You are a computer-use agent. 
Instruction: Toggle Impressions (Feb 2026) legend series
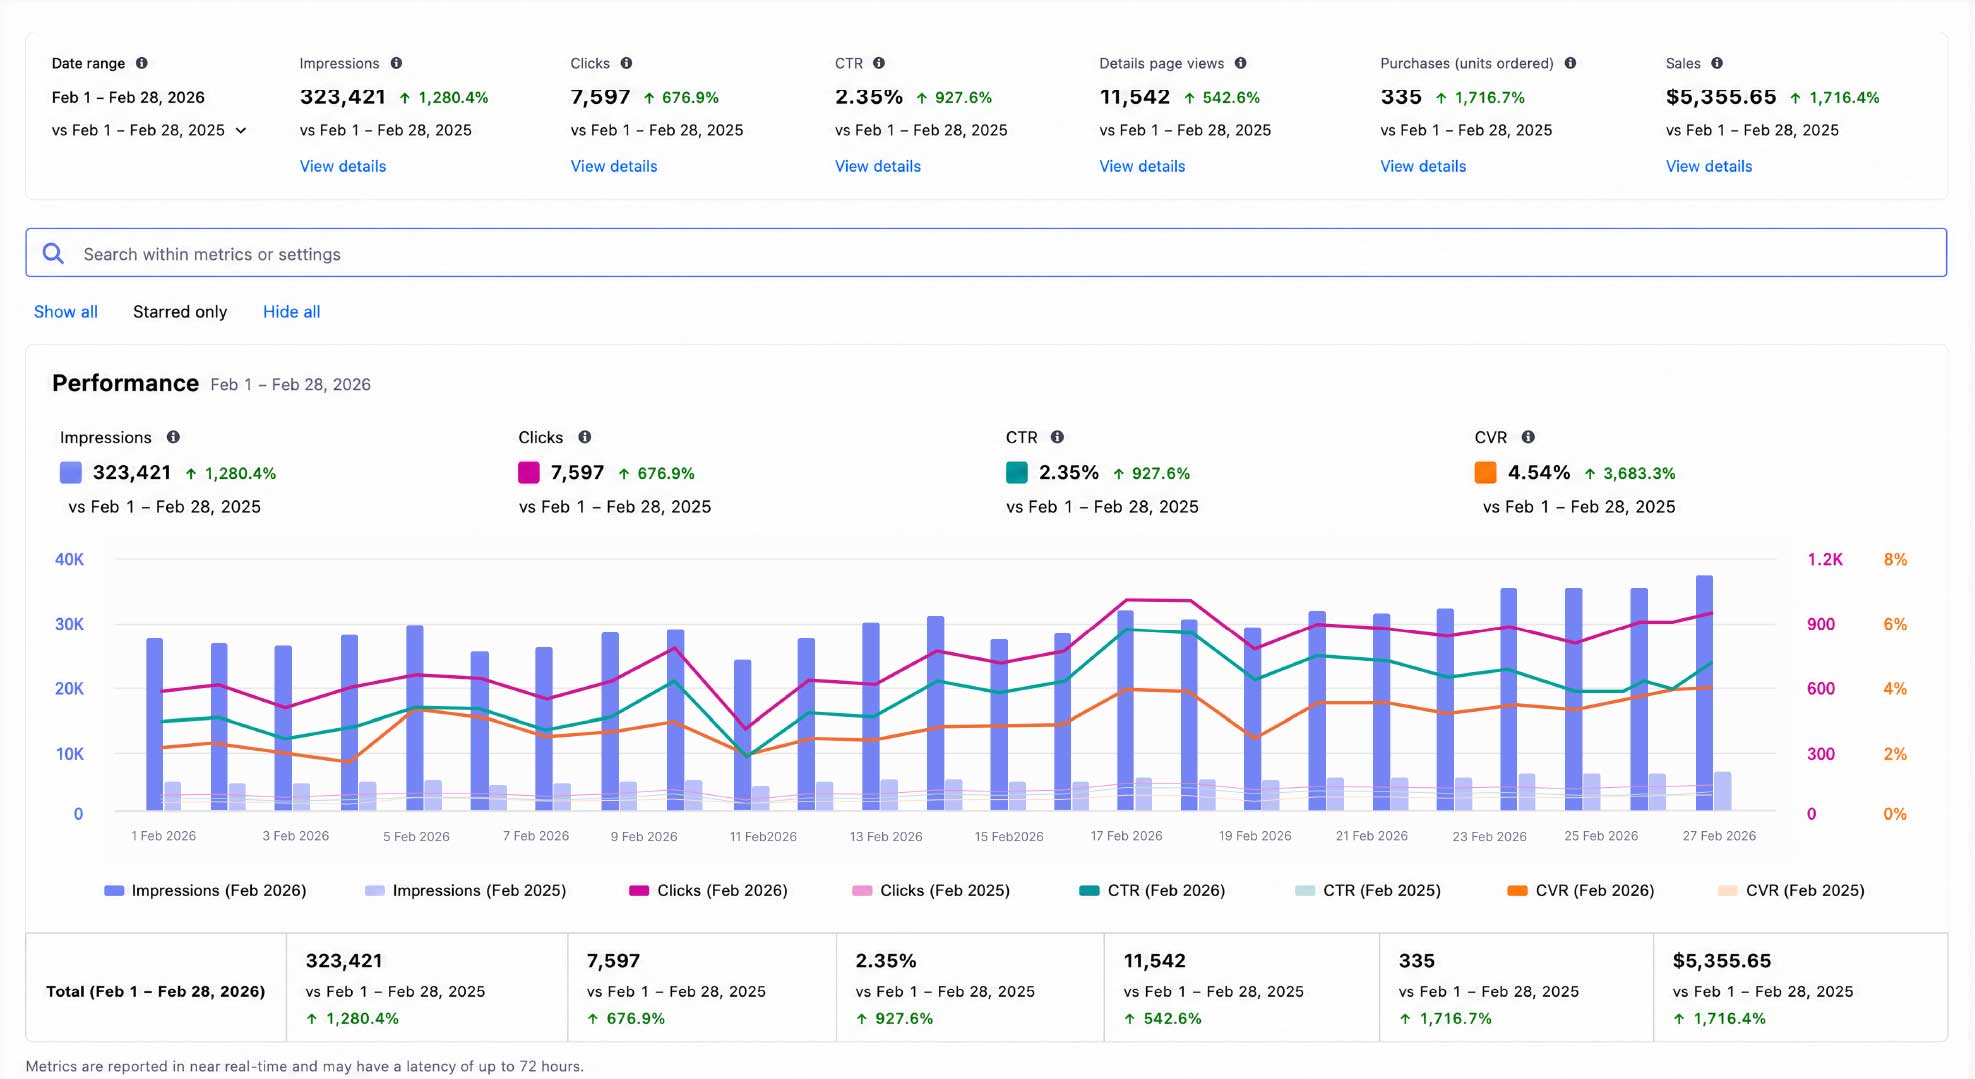pos(205,891)
